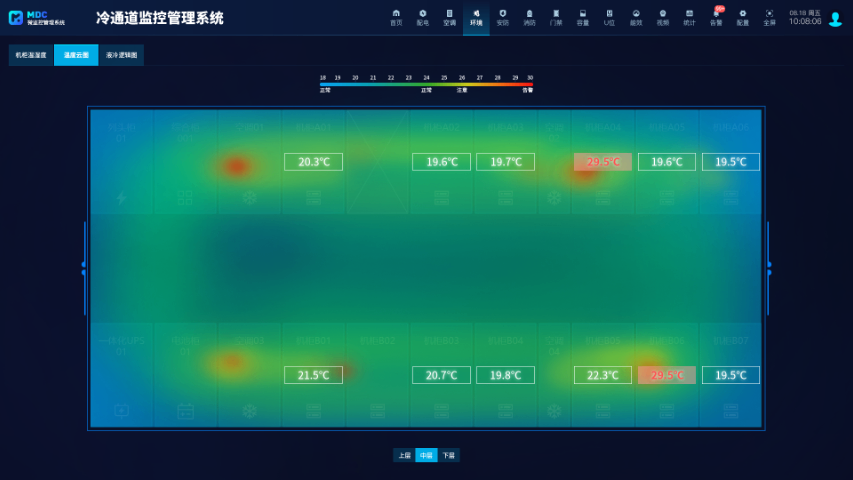
Task: Click the top row red 29.5°C temperature label
Action: click(x=602, y=162)
